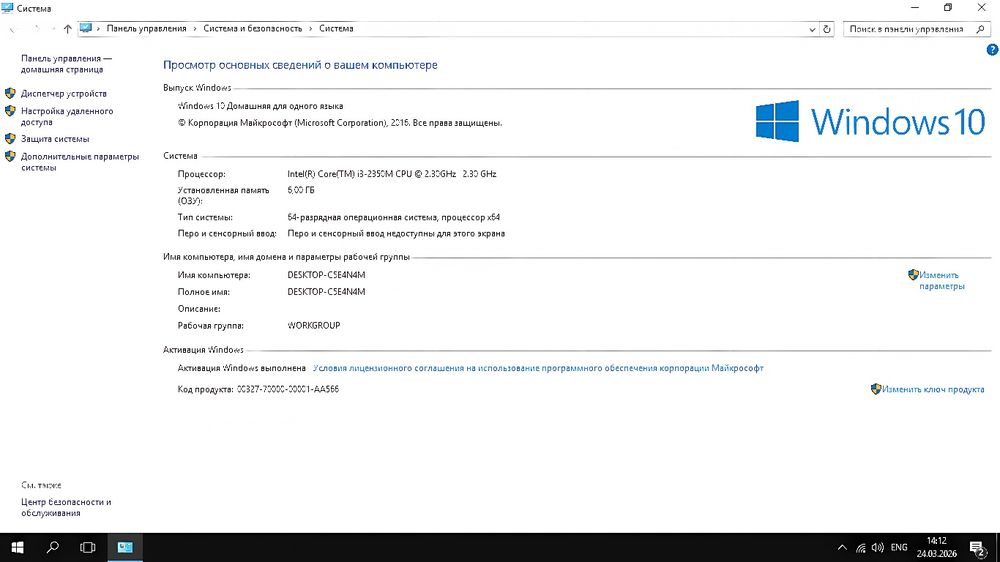The image size is (1000, 562).
Task: Open the address bar history dropdown
Action: pyautogui.click(x=812, y=29)
